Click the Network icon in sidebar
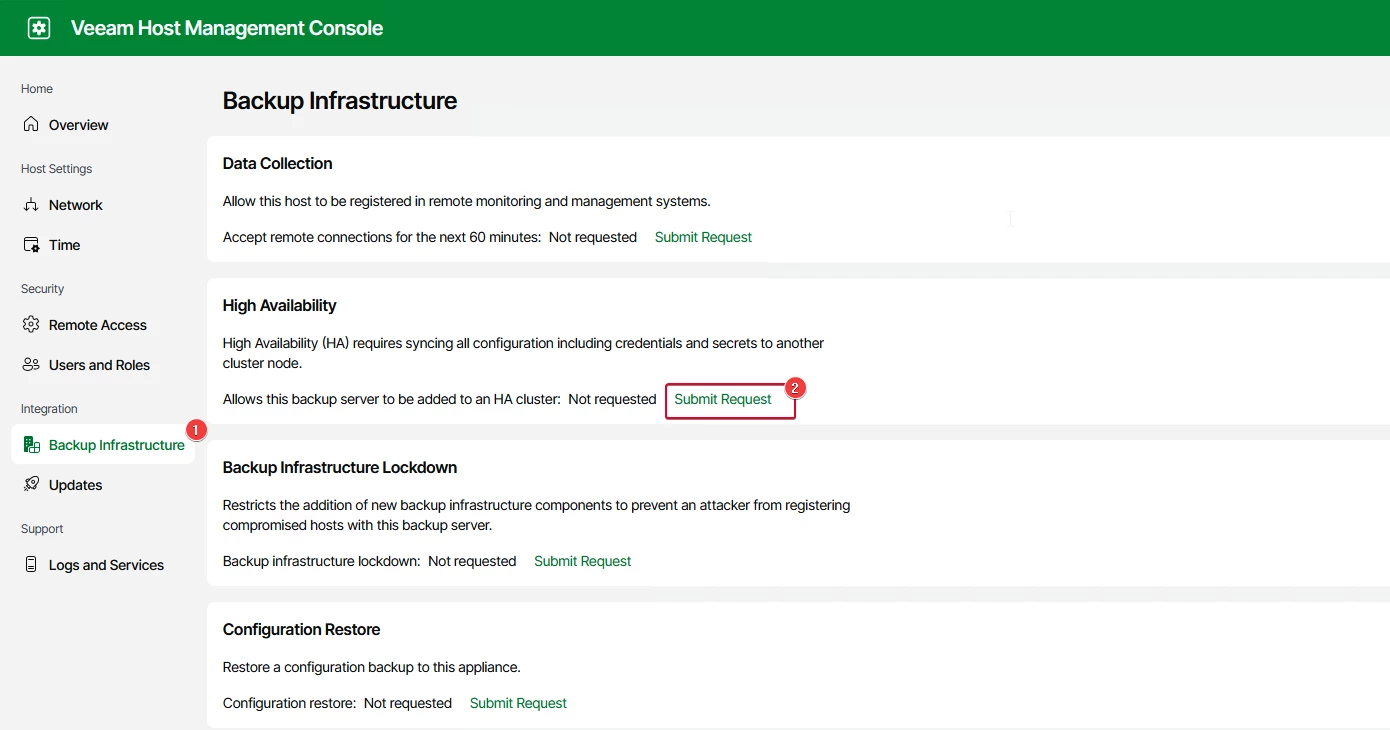This screenshot has height=730, width=1390. pos(31,205)
